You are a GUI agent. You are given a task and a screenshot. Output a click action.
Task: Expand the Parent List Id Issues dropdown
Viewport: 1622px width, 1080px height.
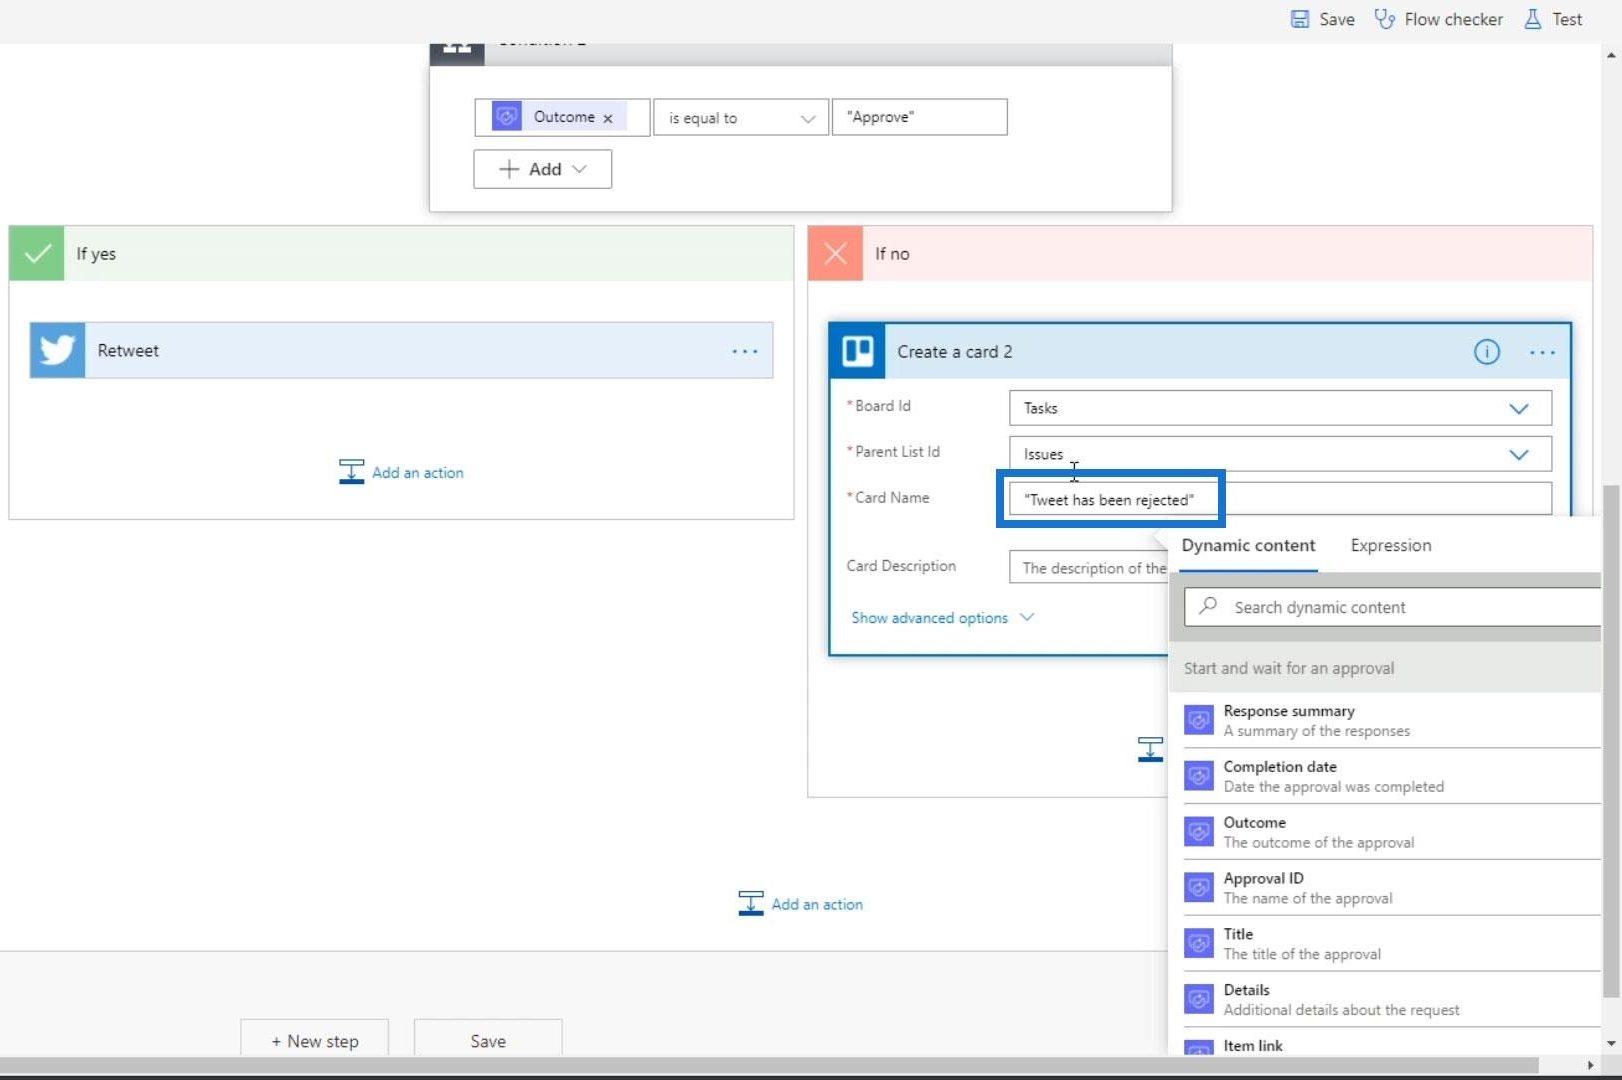coord(1518,454)
